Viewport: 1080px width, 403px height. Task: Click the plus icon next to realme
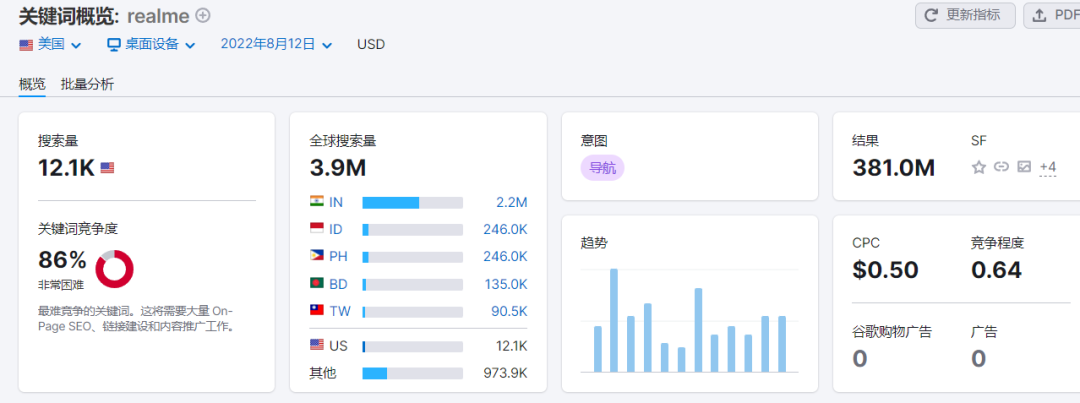point(203,15)
